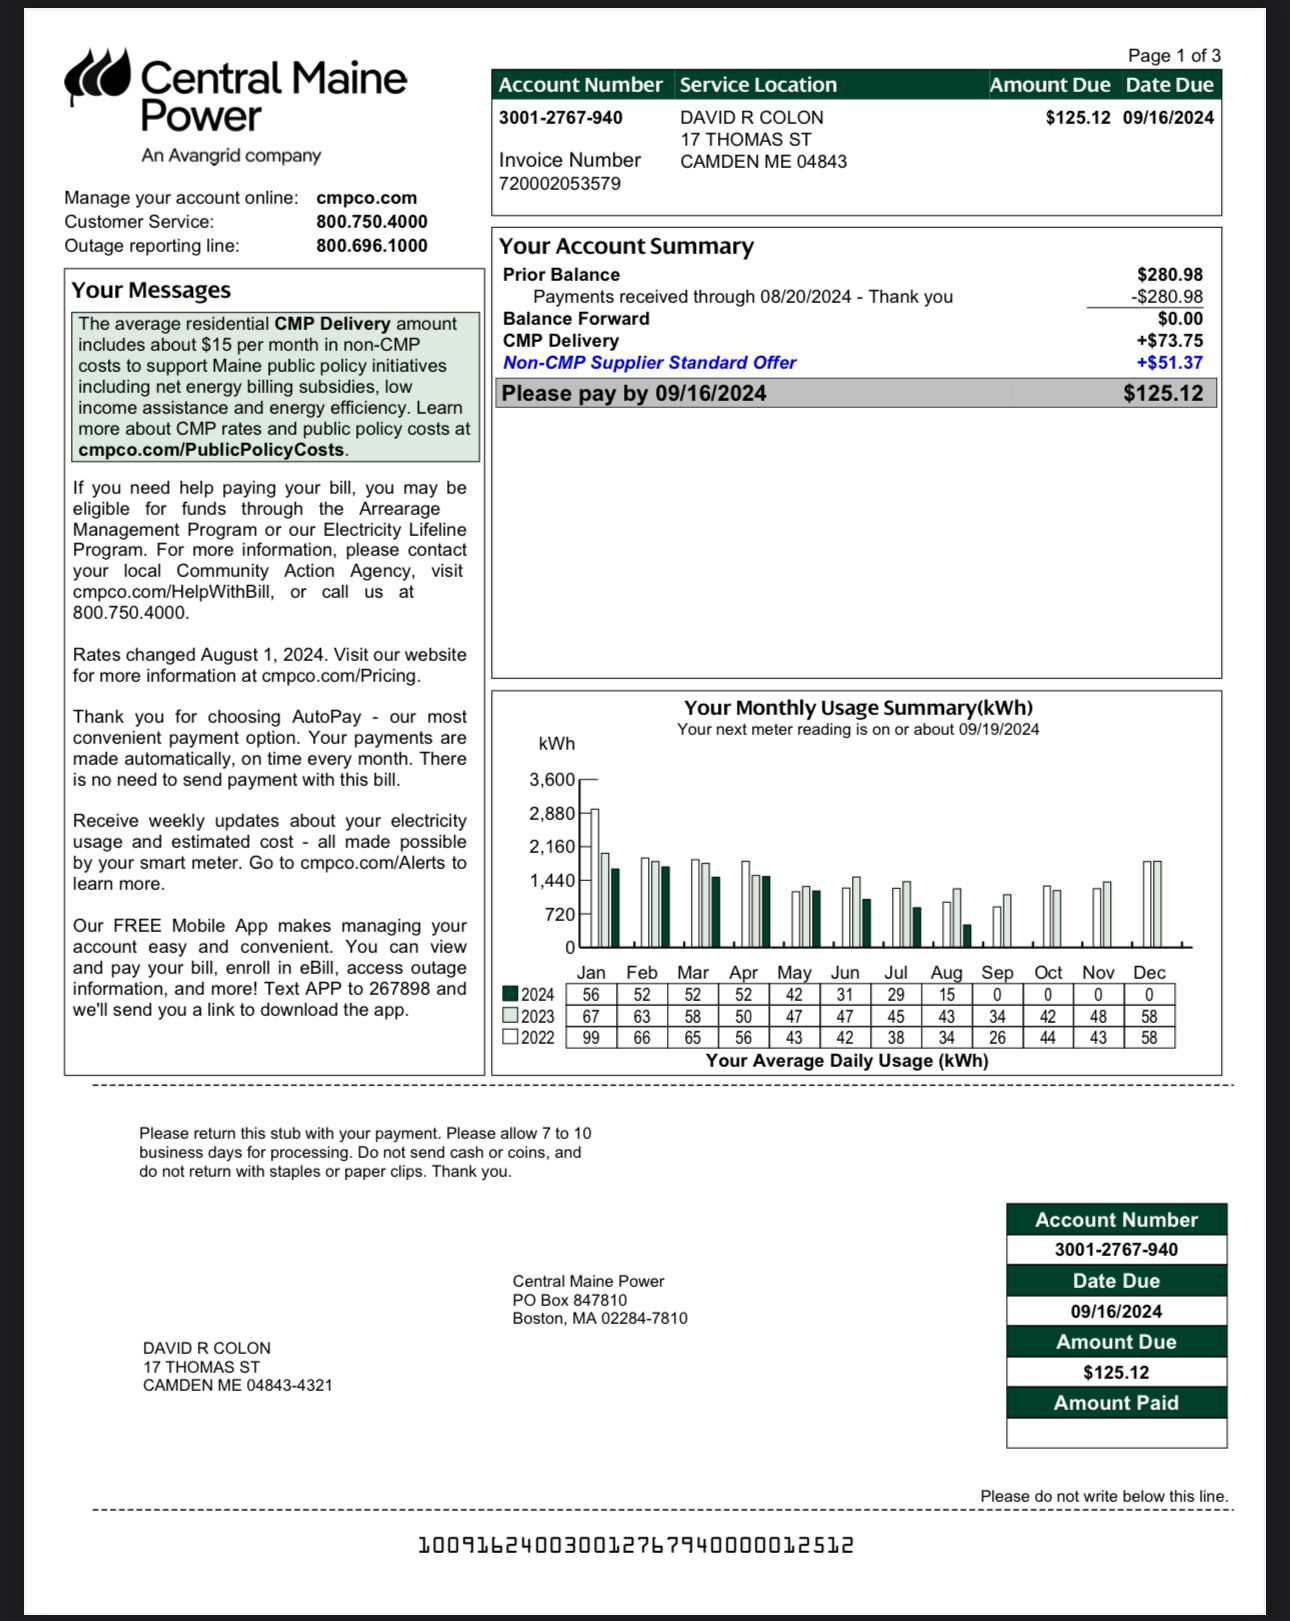
Task: Click the Customer Service number 800.750.4000
Action: tap(371, 222)
